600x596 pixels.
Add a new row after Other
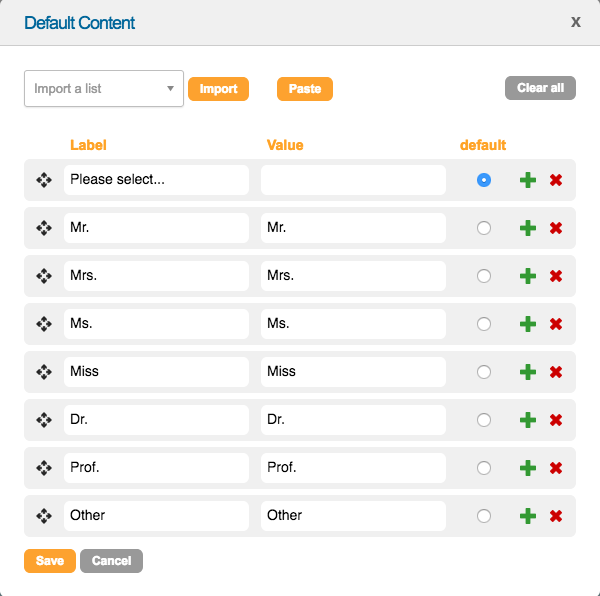tap(528, 516)
